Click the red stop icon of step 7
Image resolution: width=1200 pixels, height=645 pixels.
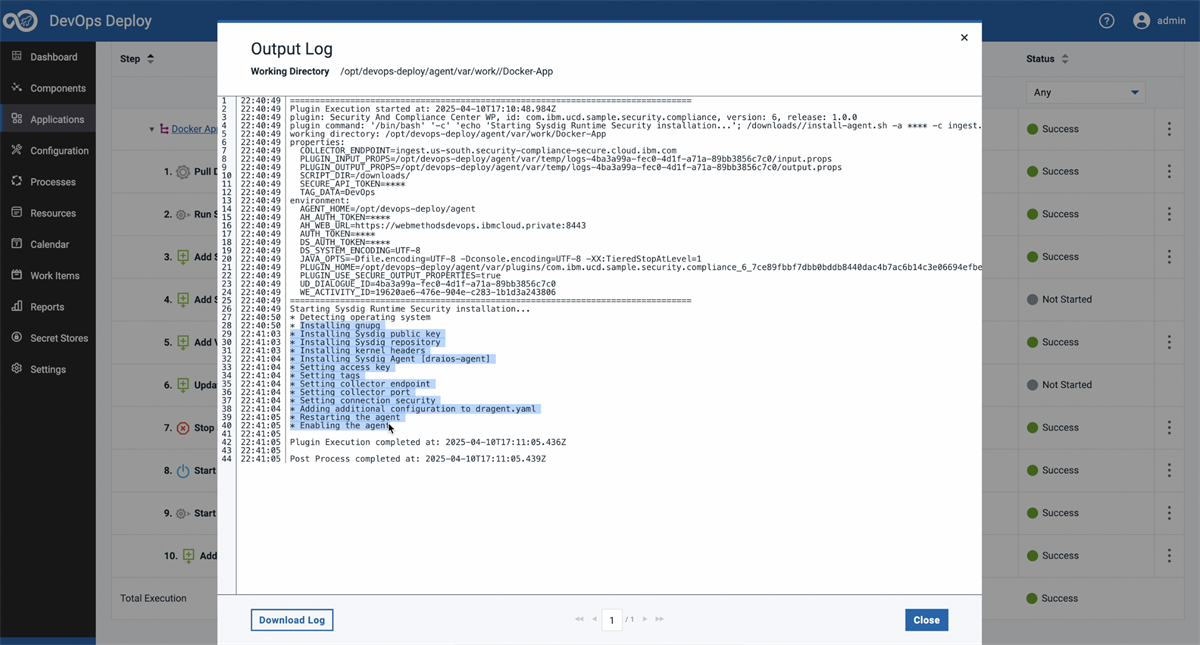coord(183,428)
